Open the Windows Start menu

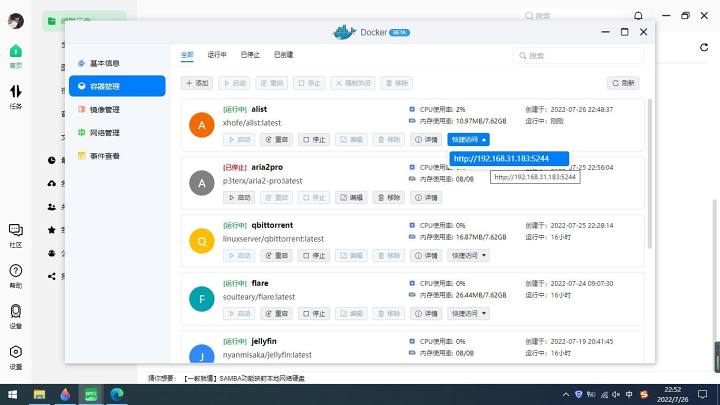(x=13, y=394)
